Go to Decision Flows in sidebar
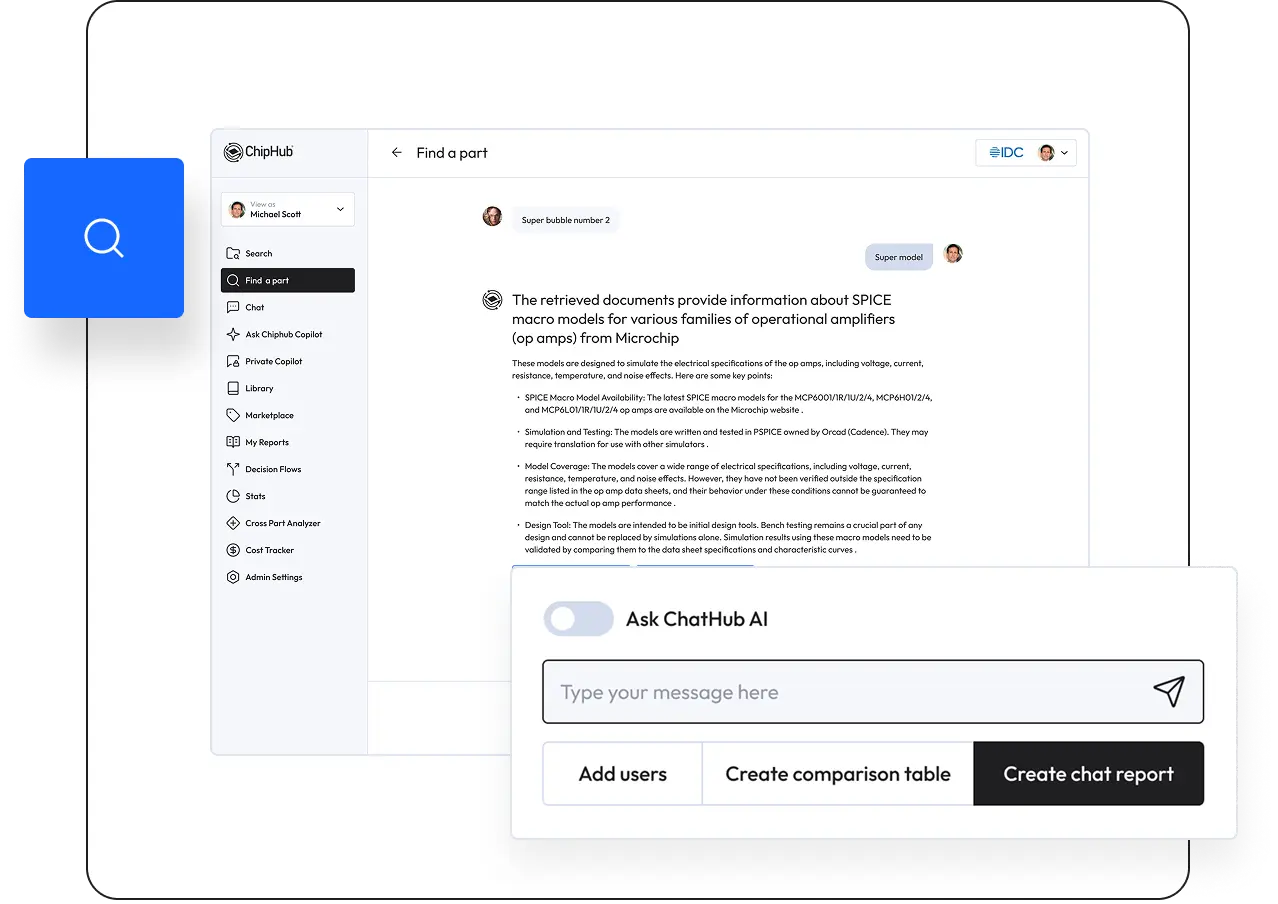 pos(272,469)
